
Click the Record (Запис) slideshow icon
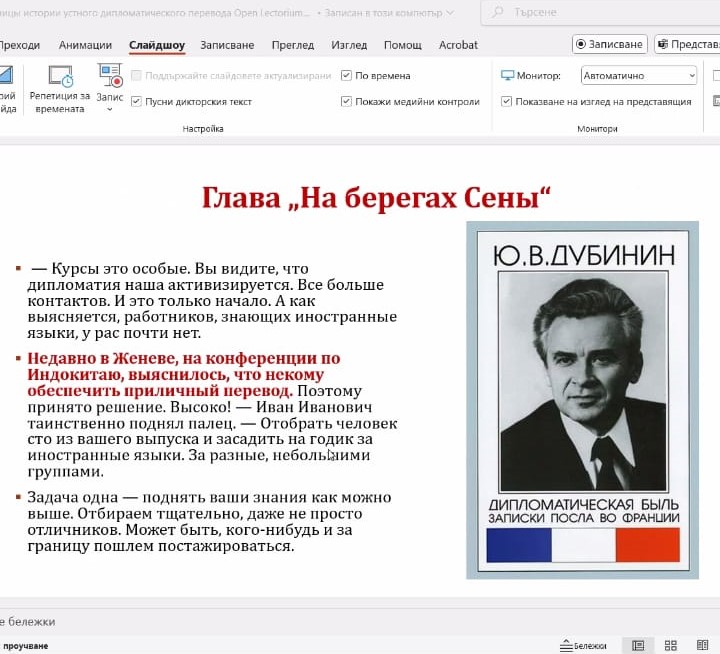click(x=110, y=77)
